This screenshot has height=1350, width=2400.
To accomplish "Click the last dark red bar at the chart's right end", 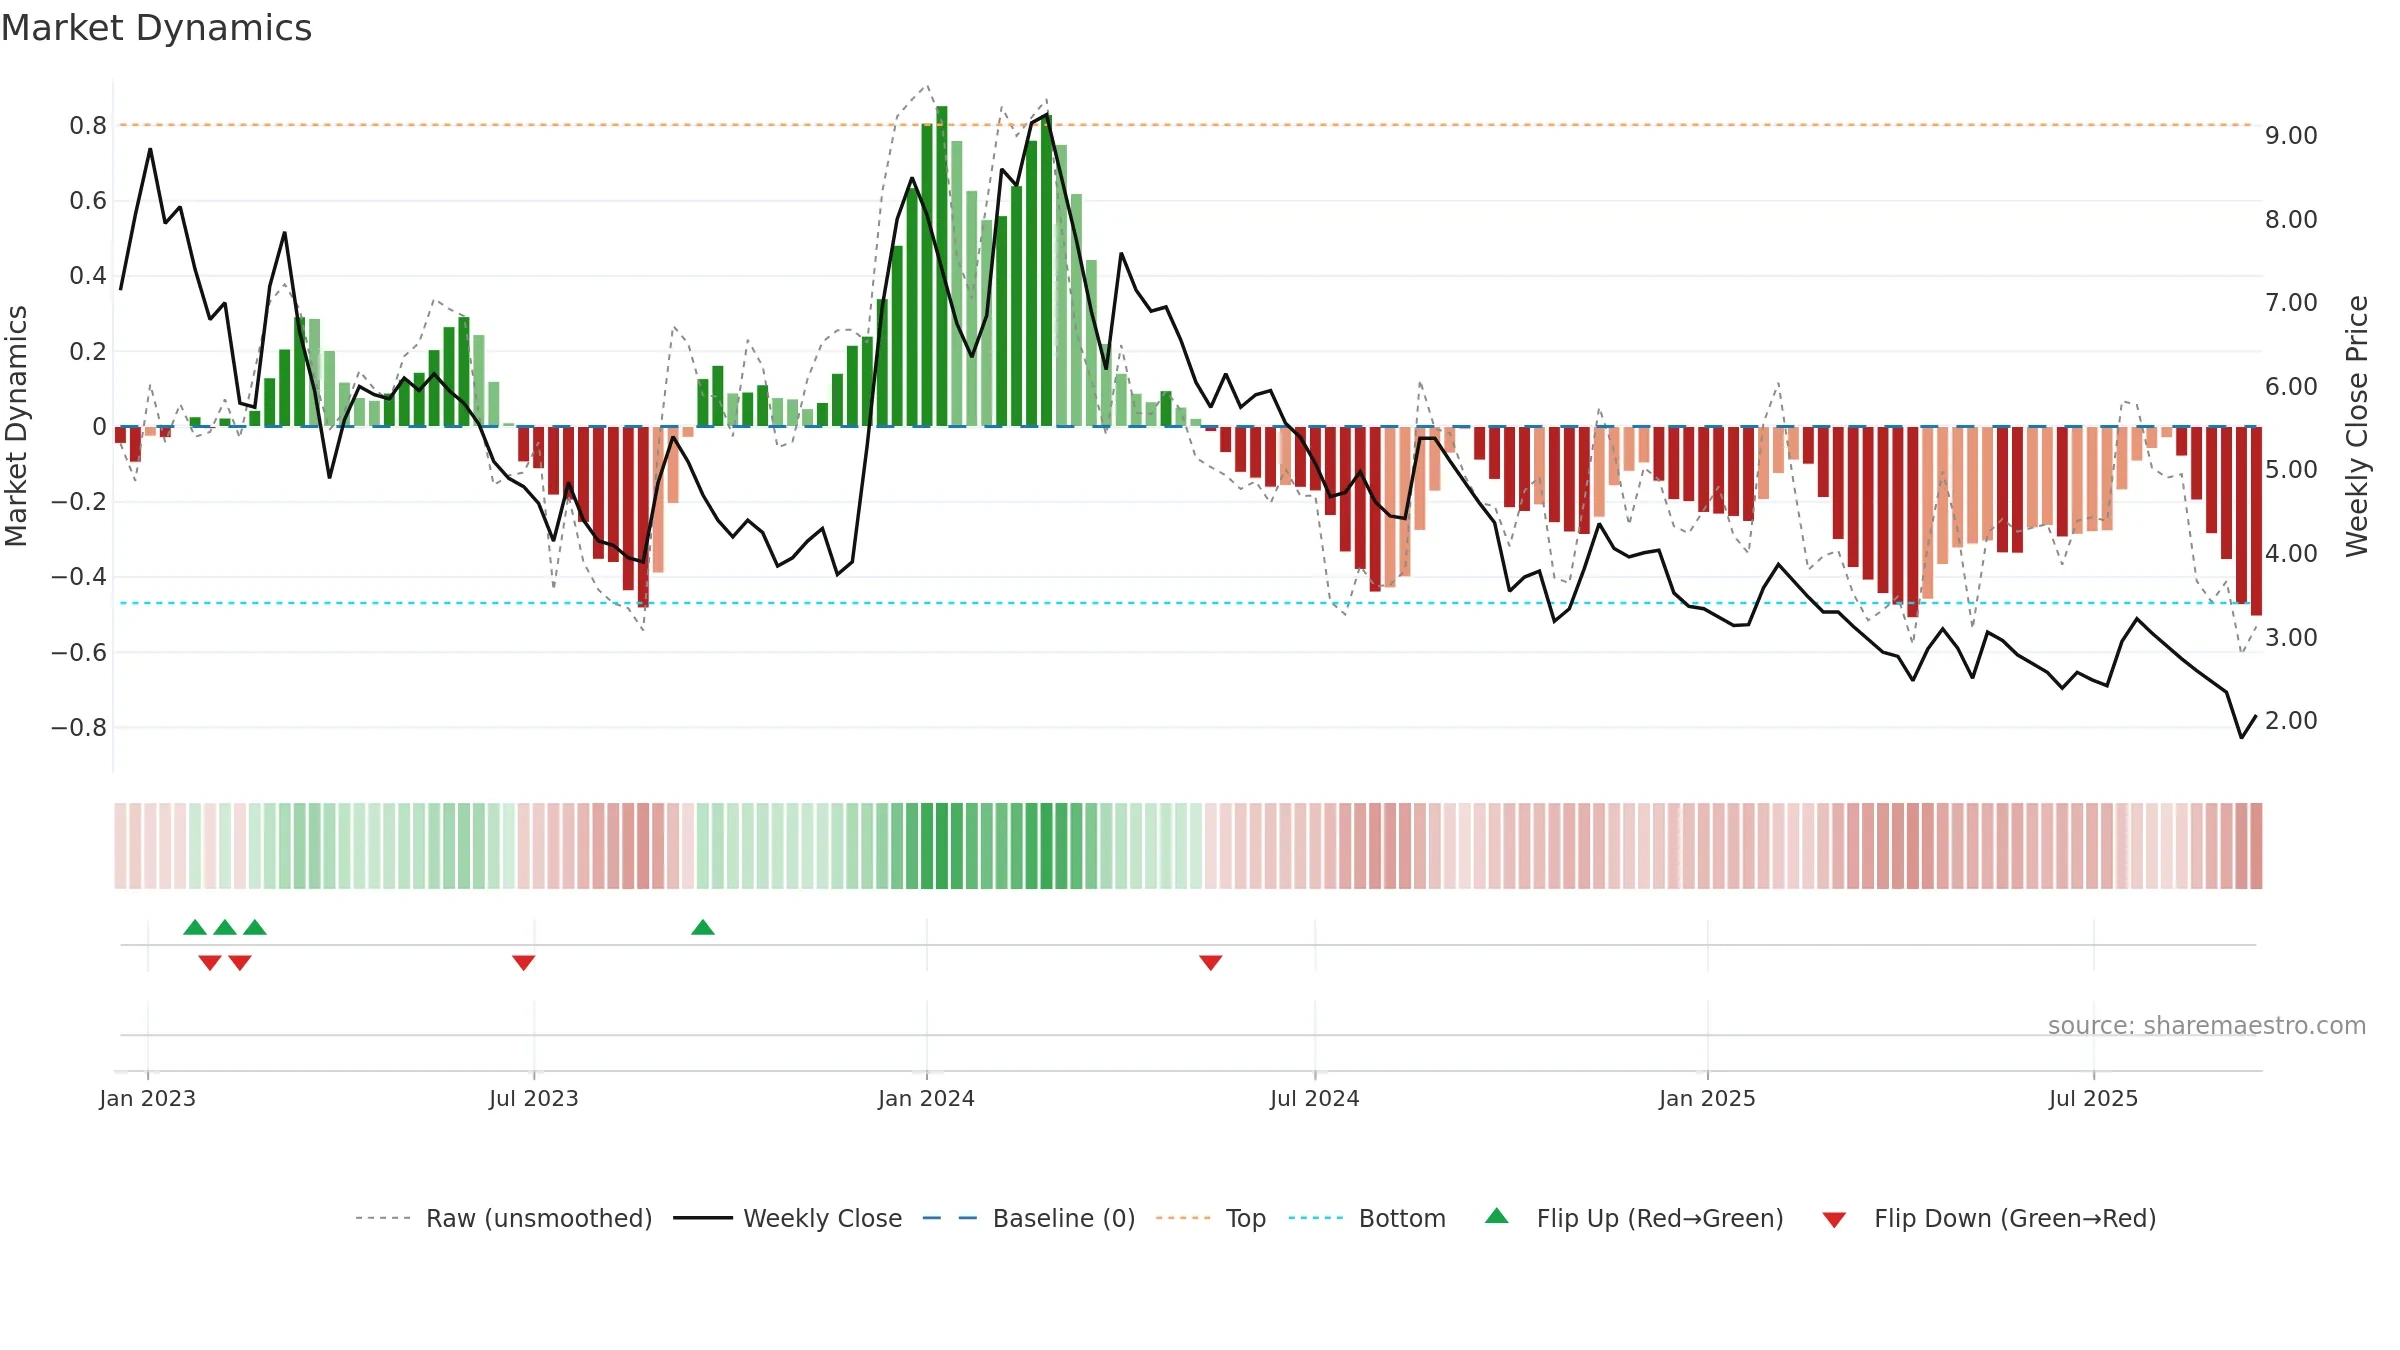I will click(2256, 521).
